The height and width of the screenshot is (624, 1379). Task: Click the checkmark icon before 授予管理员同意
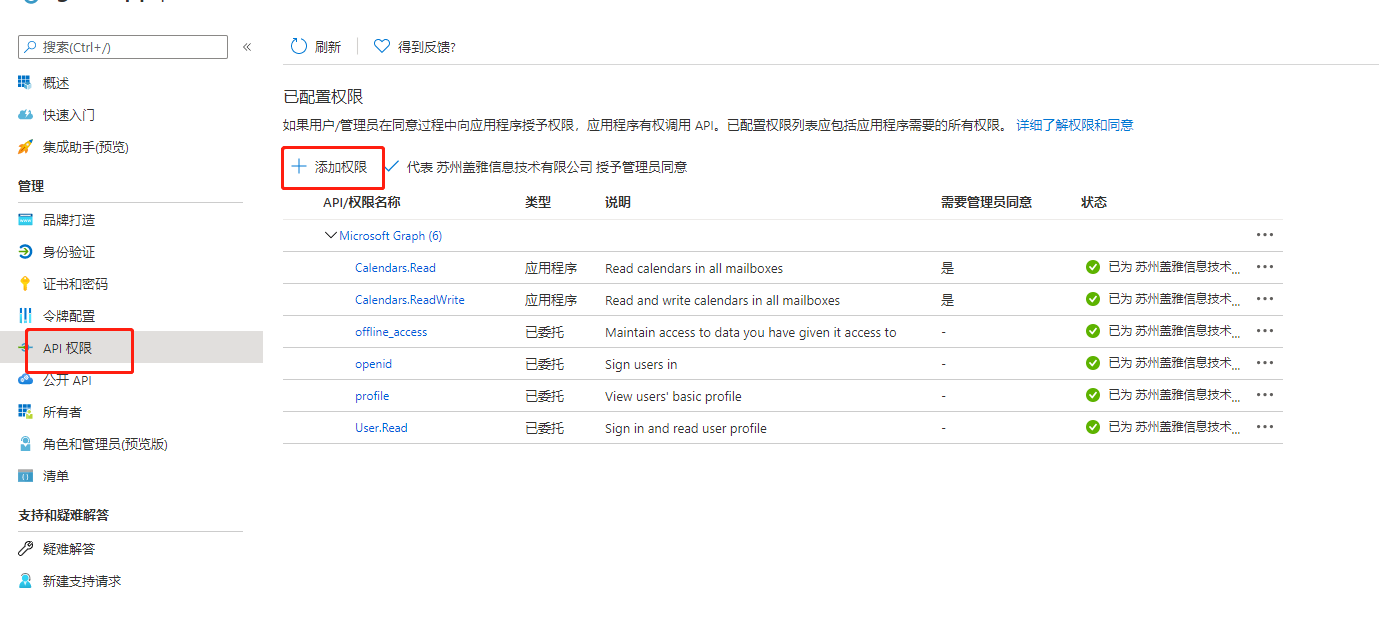point(392,167)
